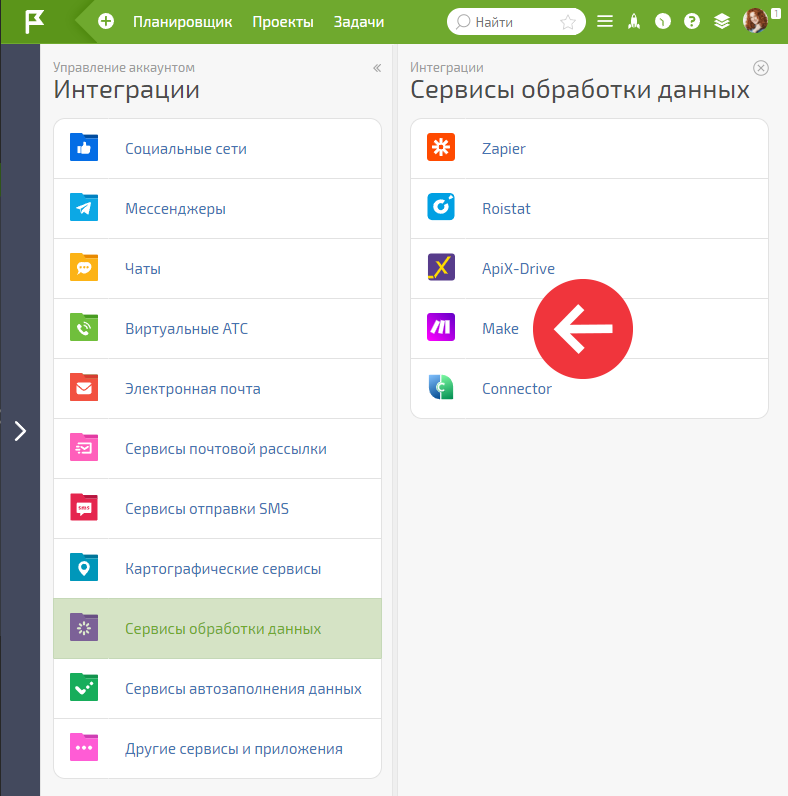The height and width of the screenshot is (796, 788).
Task: Open the Roistat integration
Action: coord(589,209)
